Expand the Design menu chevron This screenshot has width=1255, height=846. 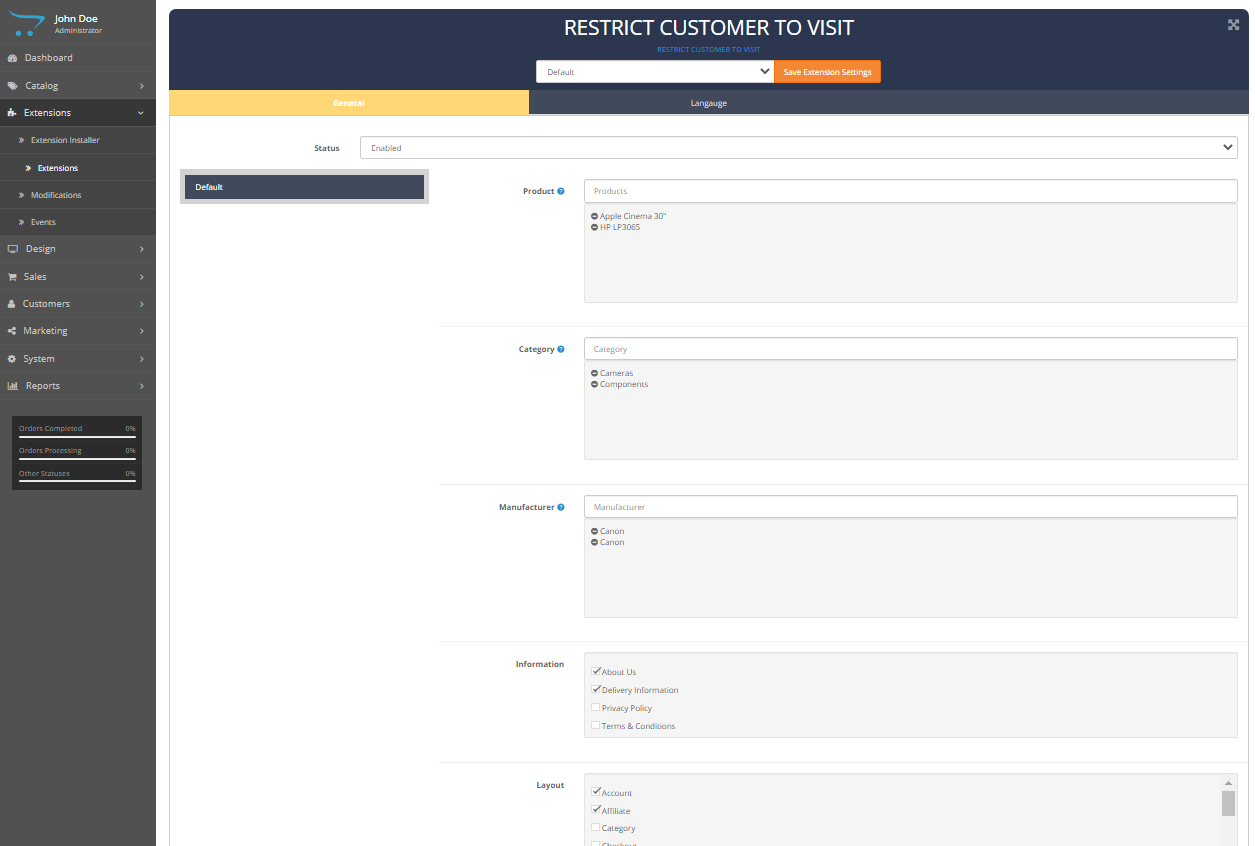[141, 249]
